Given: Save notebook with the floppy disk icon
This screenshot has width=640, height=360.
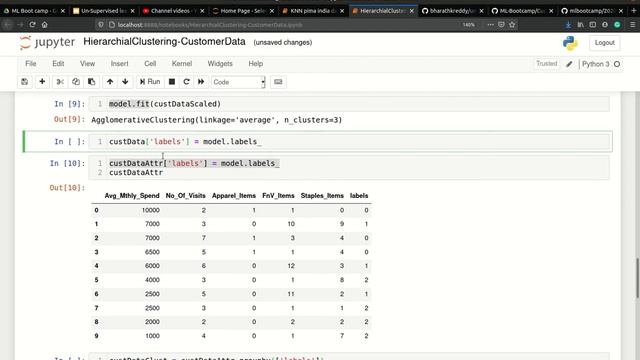Looking at the screenshot, I should [24, 82].
